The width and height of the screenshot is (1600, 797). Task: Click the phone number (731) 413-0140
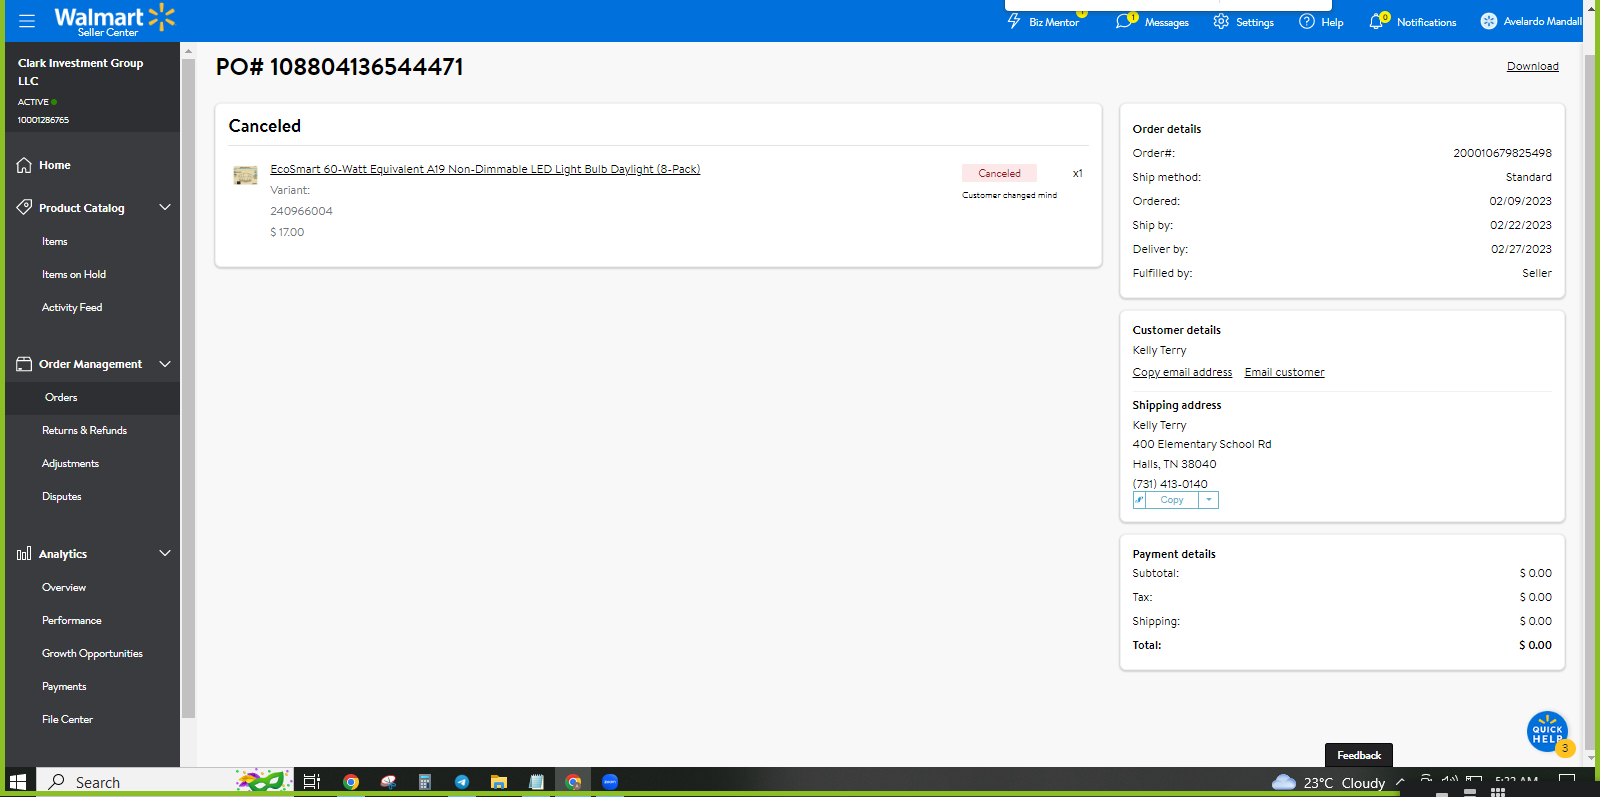click(1170, 484)
